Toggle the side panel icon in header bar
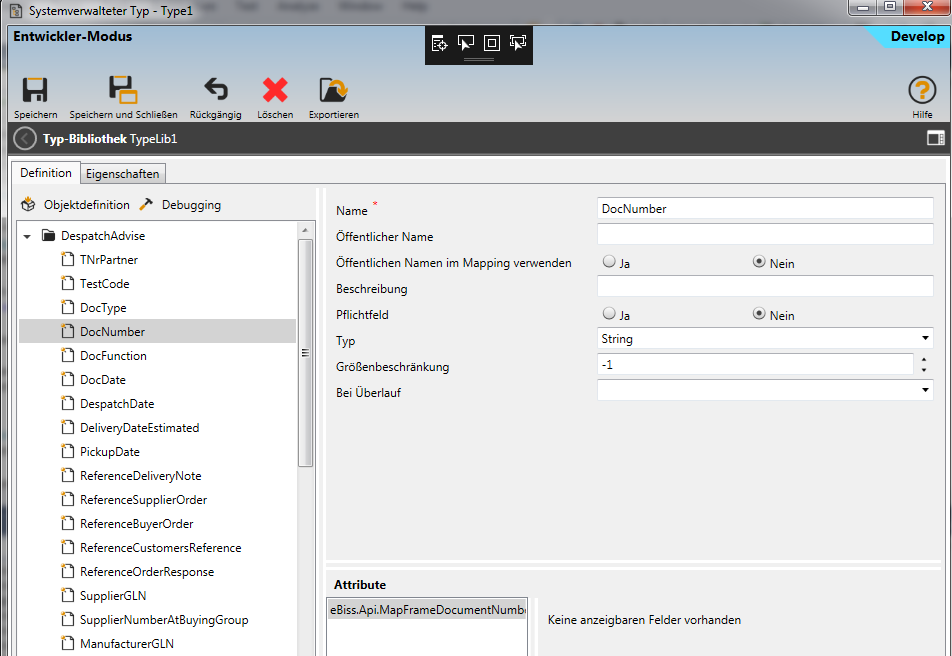952x656 pixels. click(x=936, y=138)
